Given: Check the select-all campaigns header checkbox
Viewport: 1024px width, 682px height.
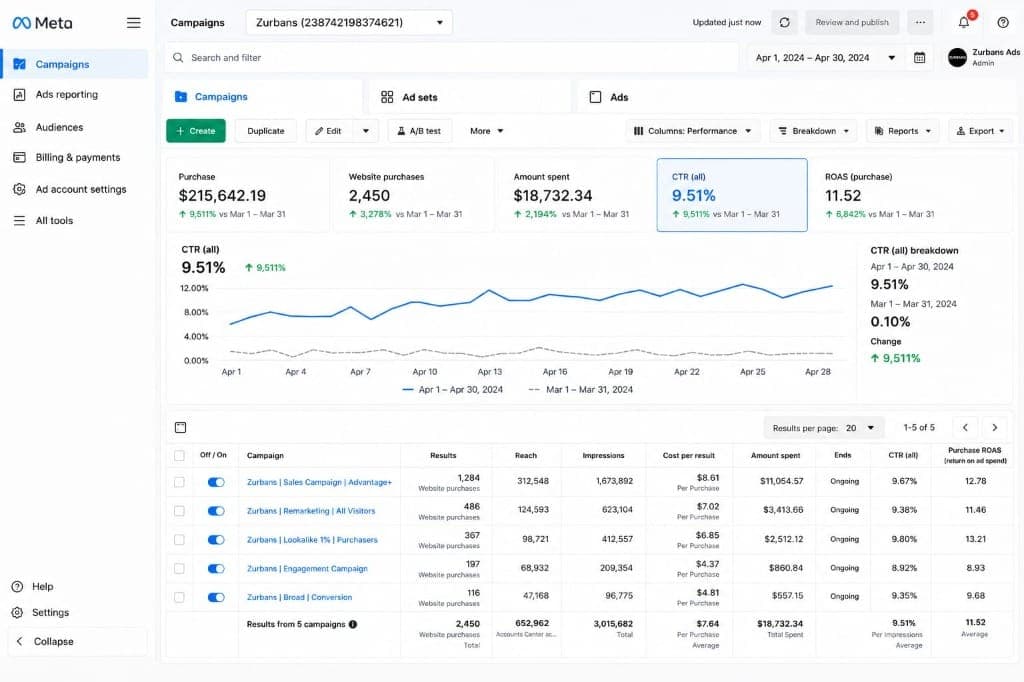Looking at the screenshot, I should coord(179,455).
